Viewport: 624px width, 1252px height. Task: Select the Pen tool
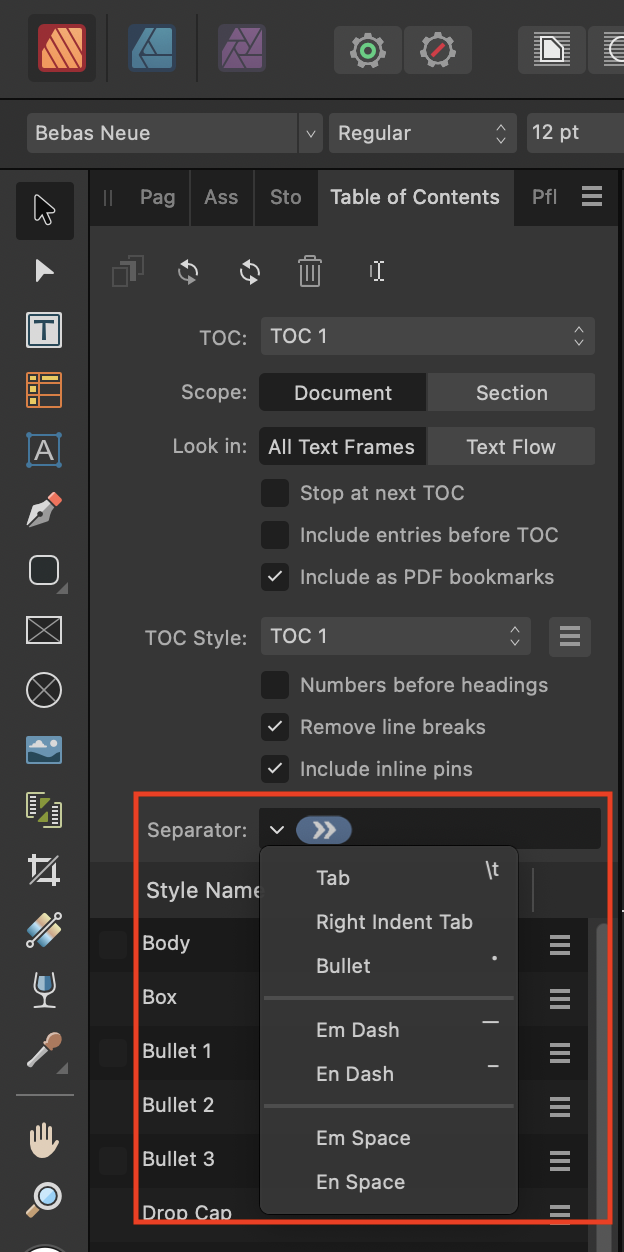(x=43, y=511)
